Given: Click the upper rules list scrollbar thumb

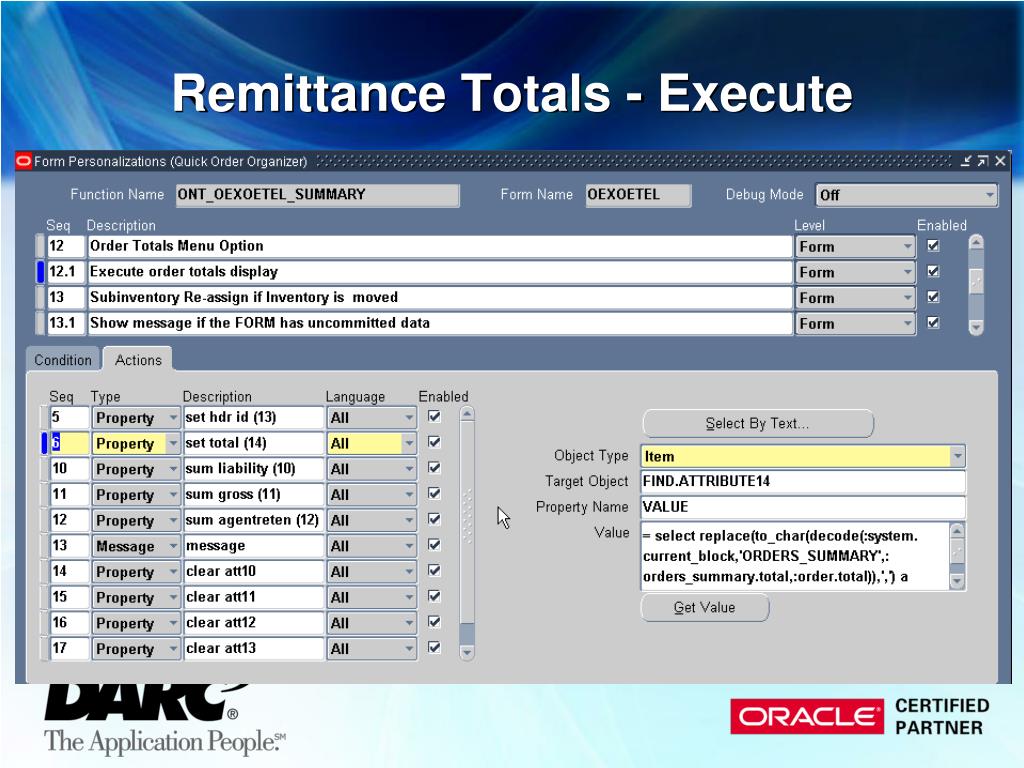Looking at the screenshot, I should click(x=976, y=282).
